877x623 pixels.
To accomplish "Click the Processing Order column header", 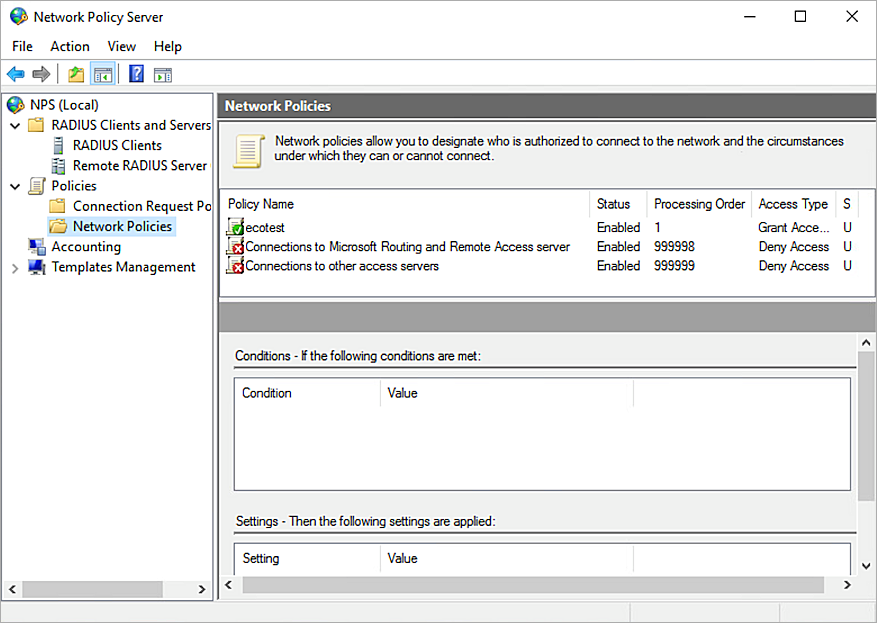I will (x=698, y=204).
